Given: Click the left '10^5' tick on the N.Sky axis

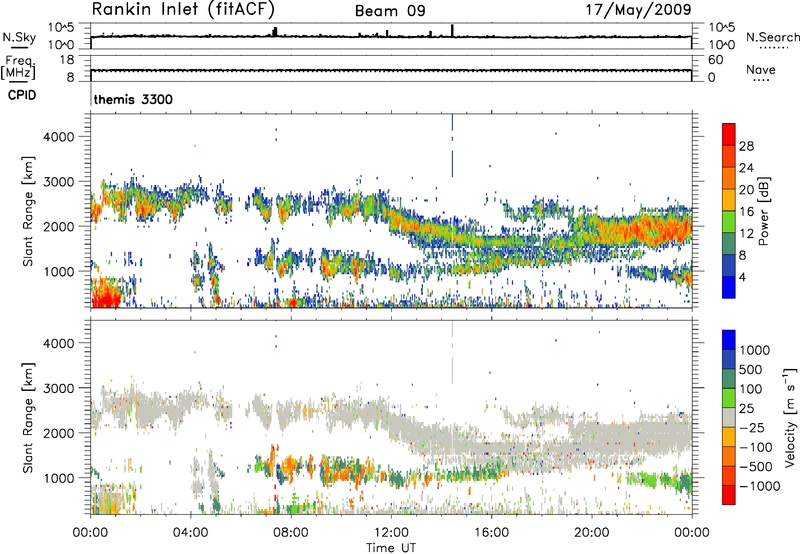Looking at the screenshot, I should (61, 28).
